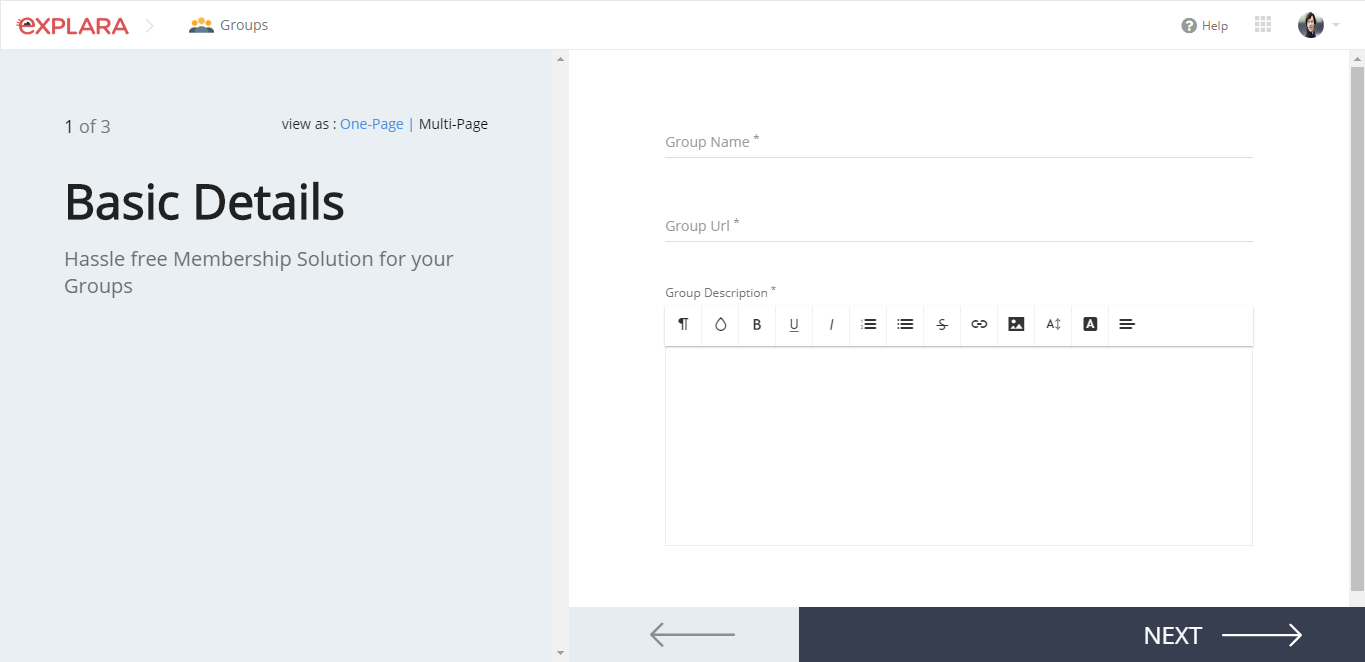Click the Group Url input field
This screenshot has width=1365, height=662.
958,226
